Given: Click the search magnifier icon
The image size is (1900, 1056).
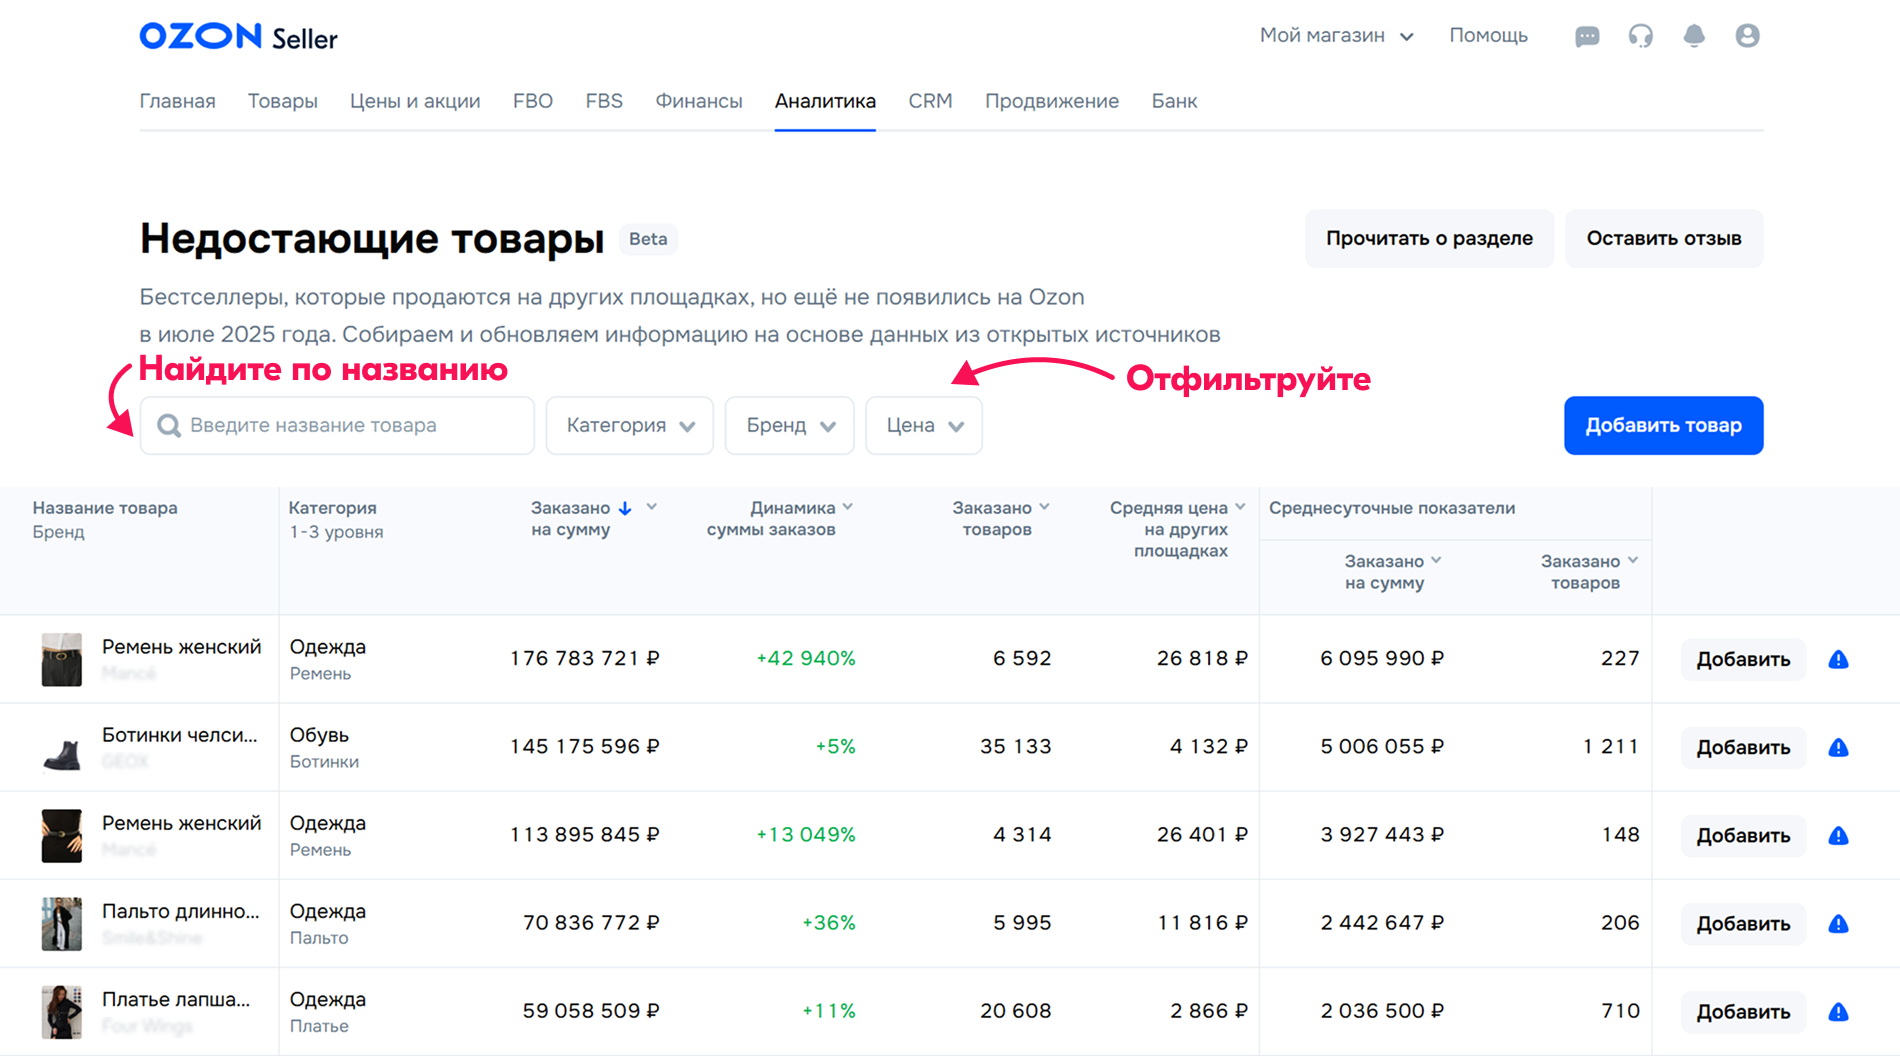Looking at the screenshot, I should click(169, 426).
